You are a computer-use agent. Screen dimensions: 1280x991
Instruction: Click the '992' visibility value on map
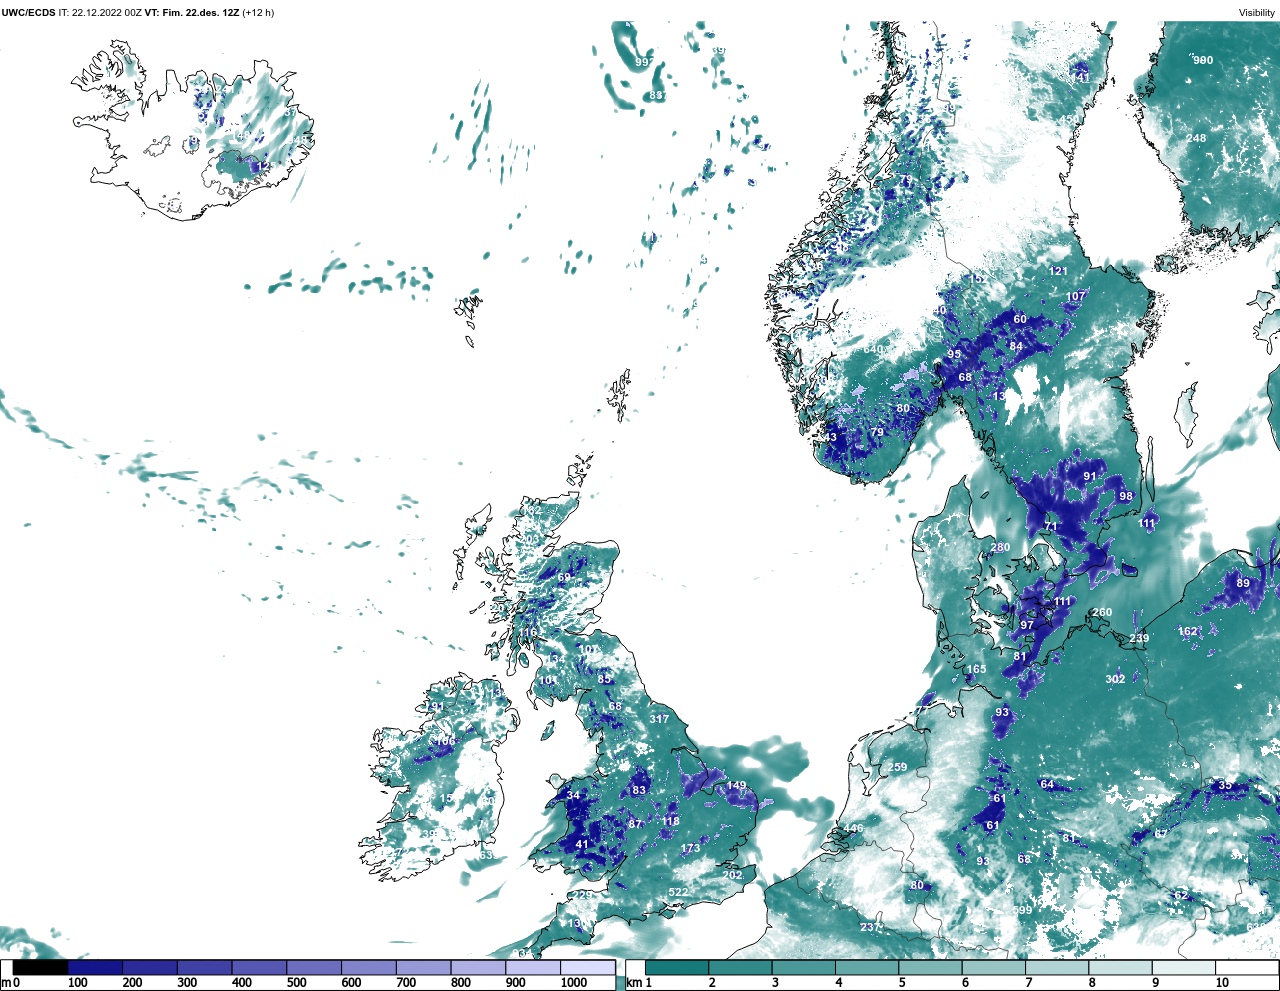[x=645, y=62]
